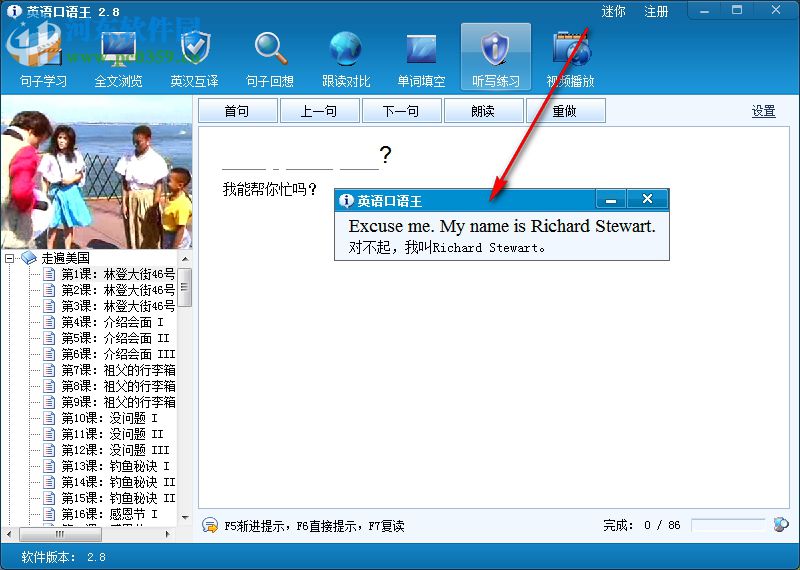This screenshot has height=570, width=800.
Task: Go to next sentence with 下一句
Action: [402, 111]
